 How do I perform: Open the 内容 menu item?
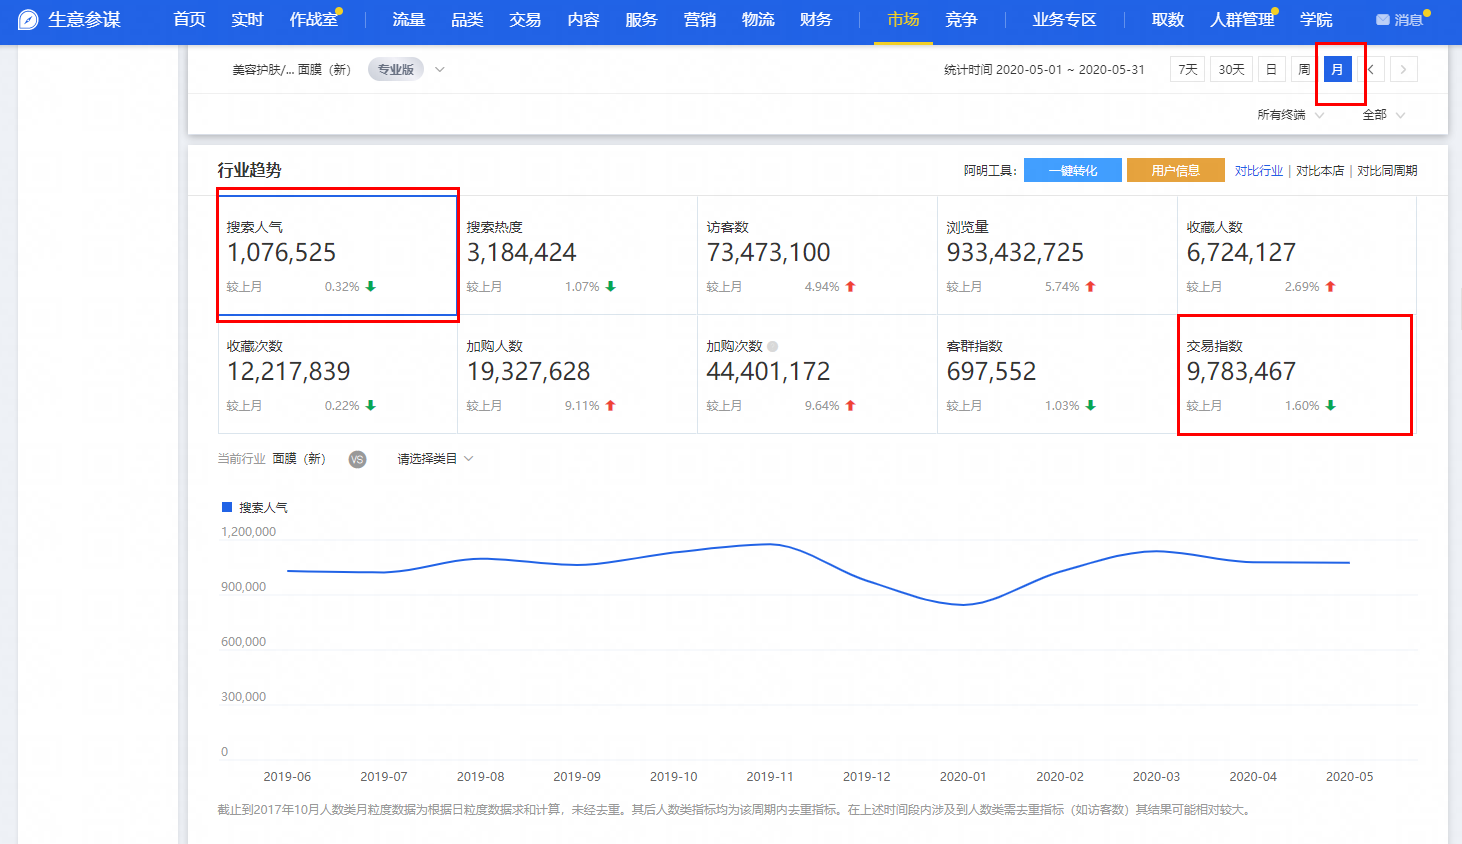(x=583, y=20)
